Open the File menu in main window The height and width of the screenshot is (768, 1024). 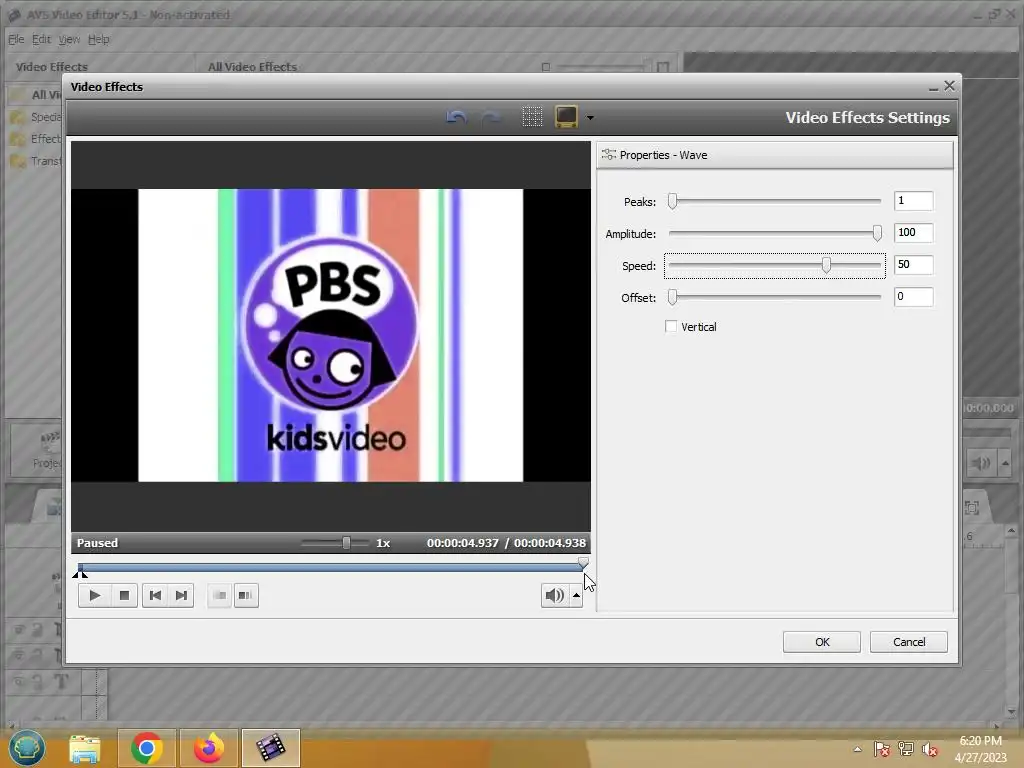[x=16, y=39]
